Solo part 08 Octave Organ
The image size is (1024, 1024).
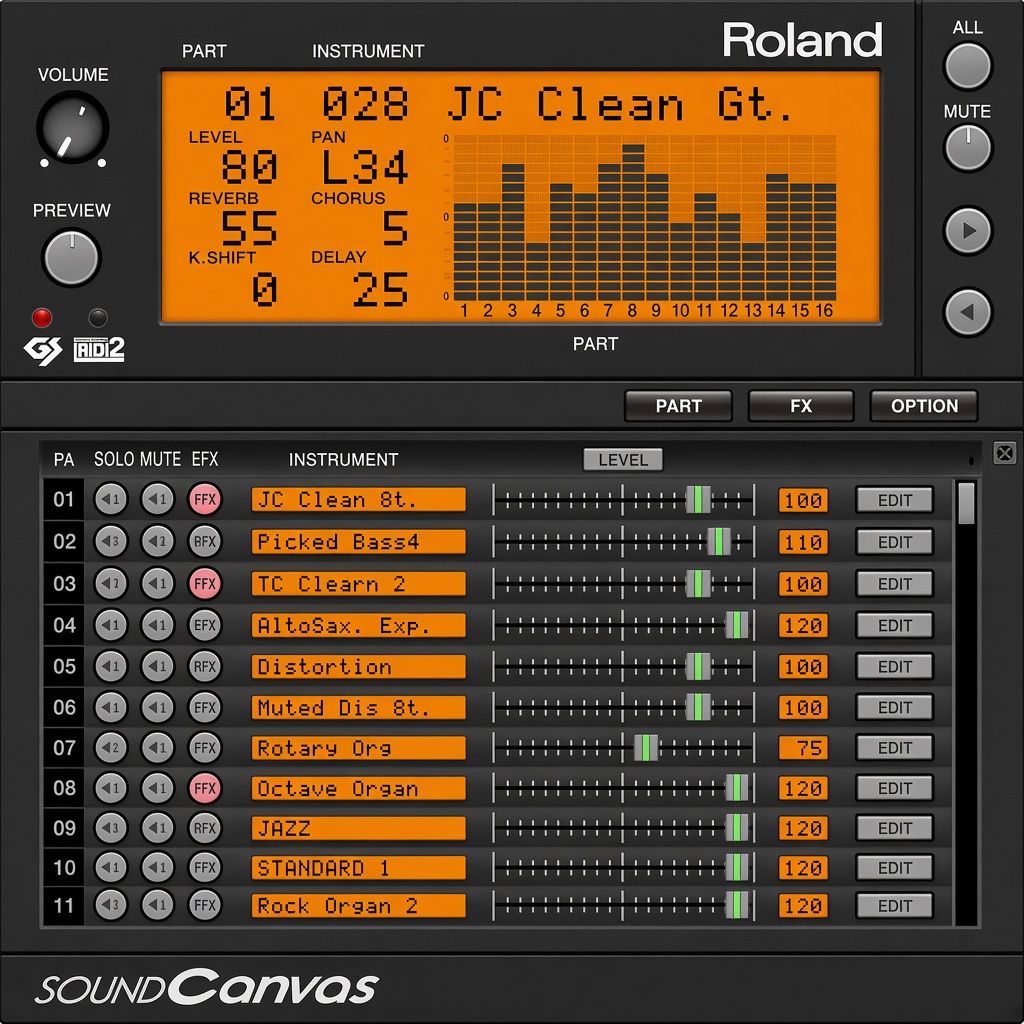click(111, 788)
